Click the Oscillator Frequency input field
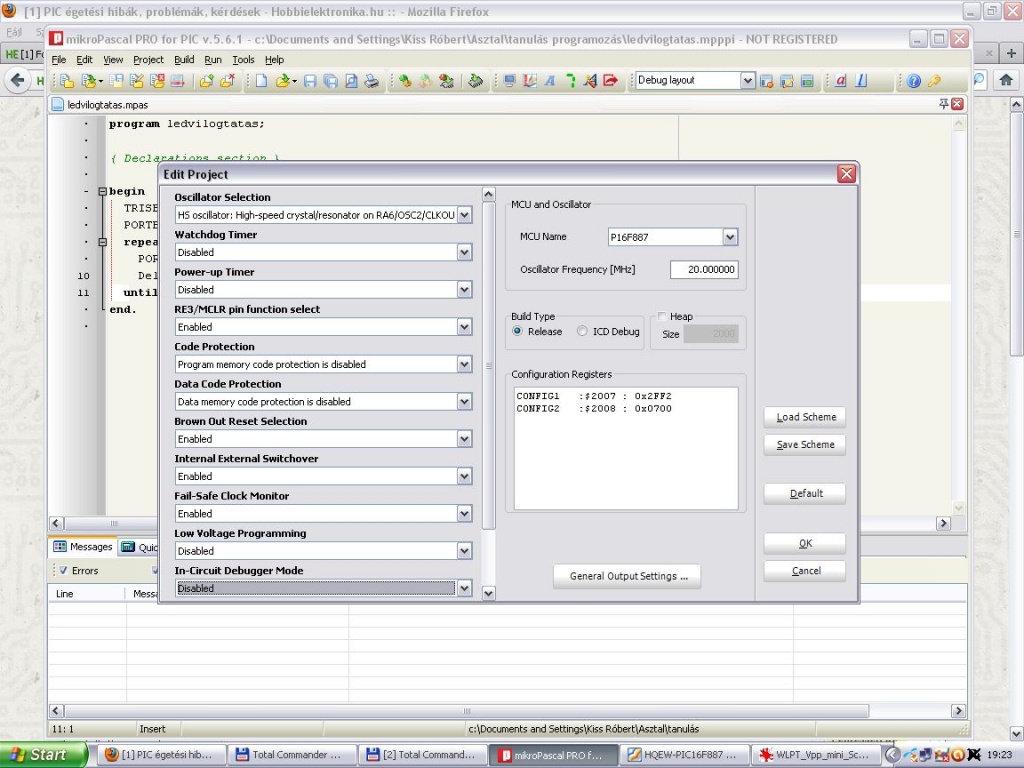This screenshot has width=1024, height=768. [704, 269]
